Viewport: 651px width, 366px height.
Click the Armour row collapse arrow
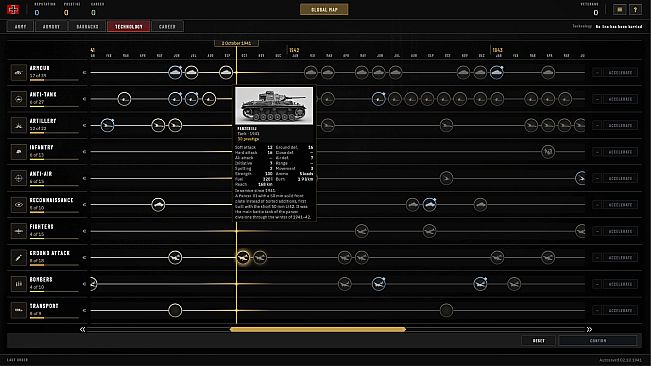(84, 73)
